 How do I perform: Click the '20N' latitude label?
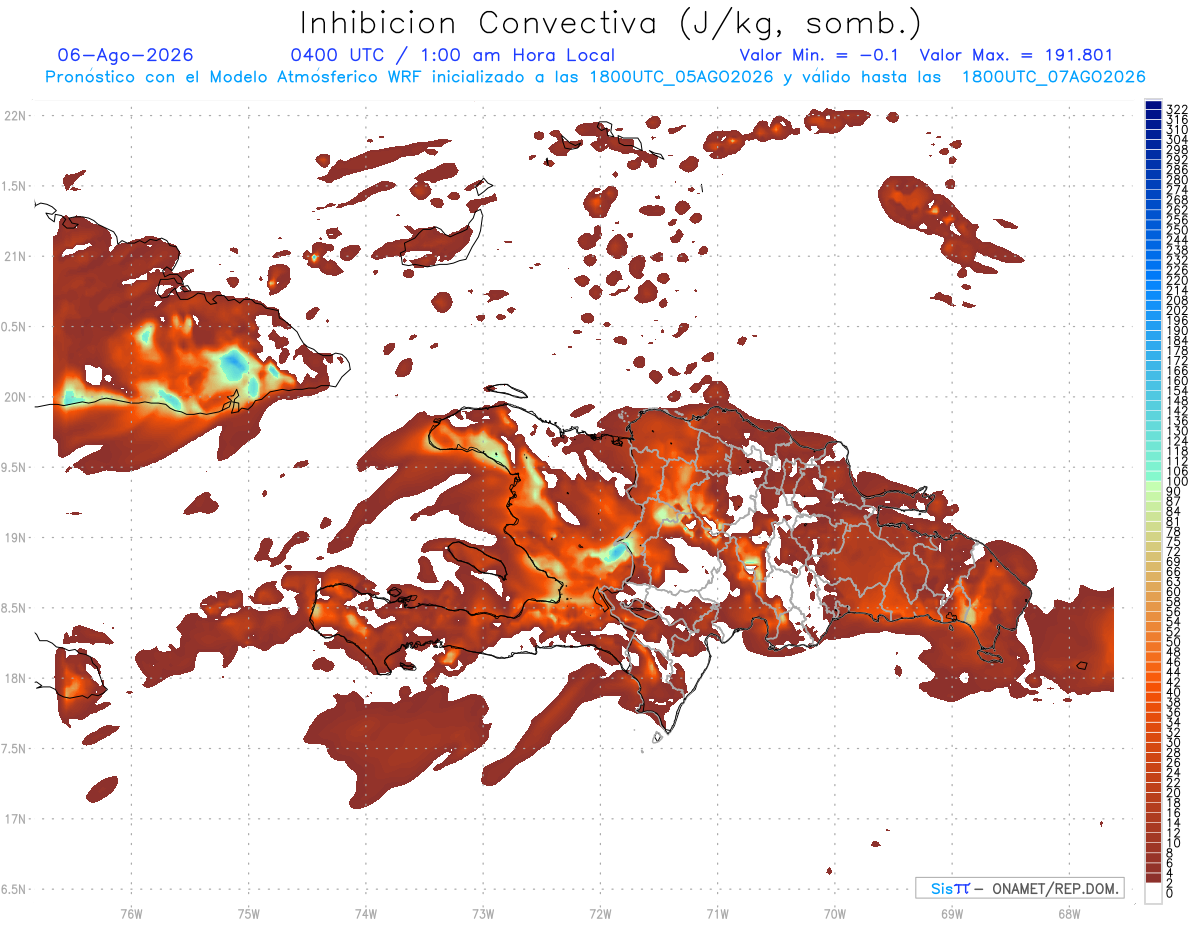click(x=16, y=397)
